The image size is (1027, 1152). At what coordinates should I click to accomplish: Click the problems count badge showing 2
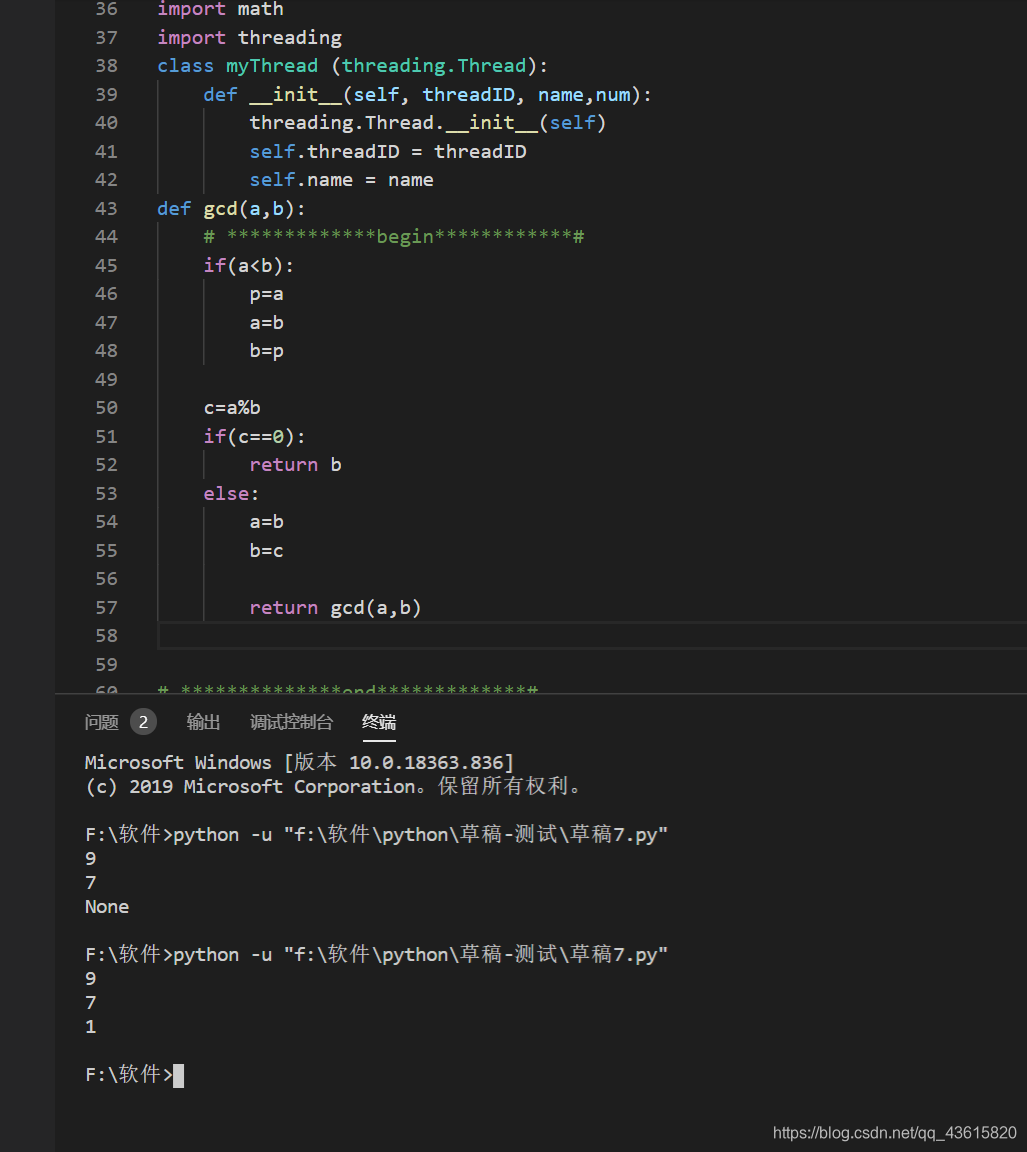[142, 721]
